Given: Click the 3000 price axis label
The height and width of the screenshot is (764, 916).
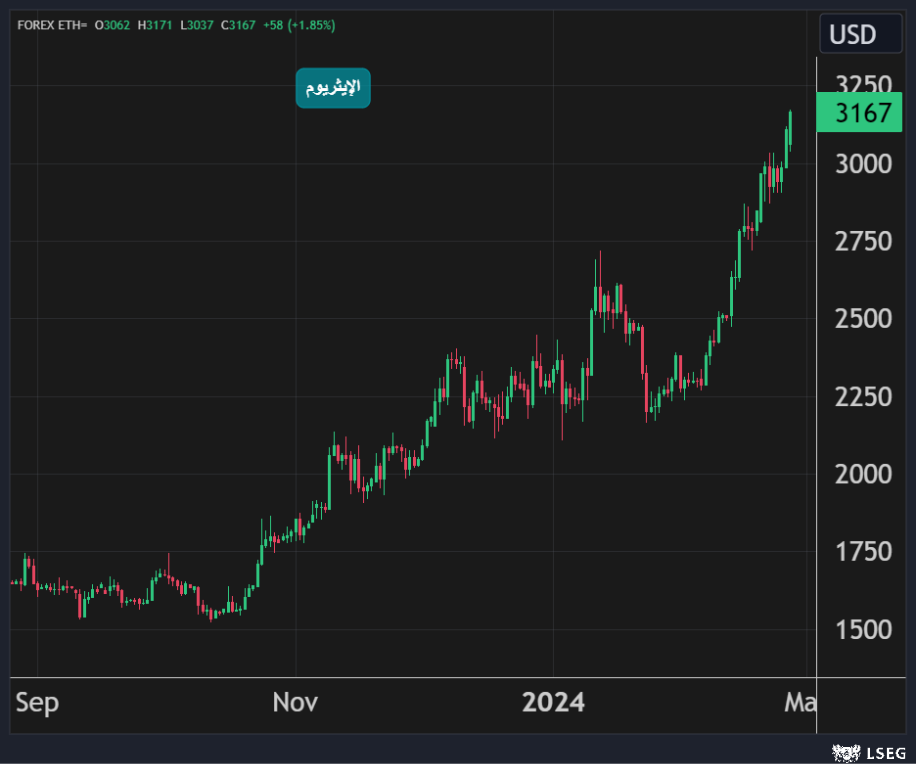Looking at the screenshot, I should coord(863,164).
